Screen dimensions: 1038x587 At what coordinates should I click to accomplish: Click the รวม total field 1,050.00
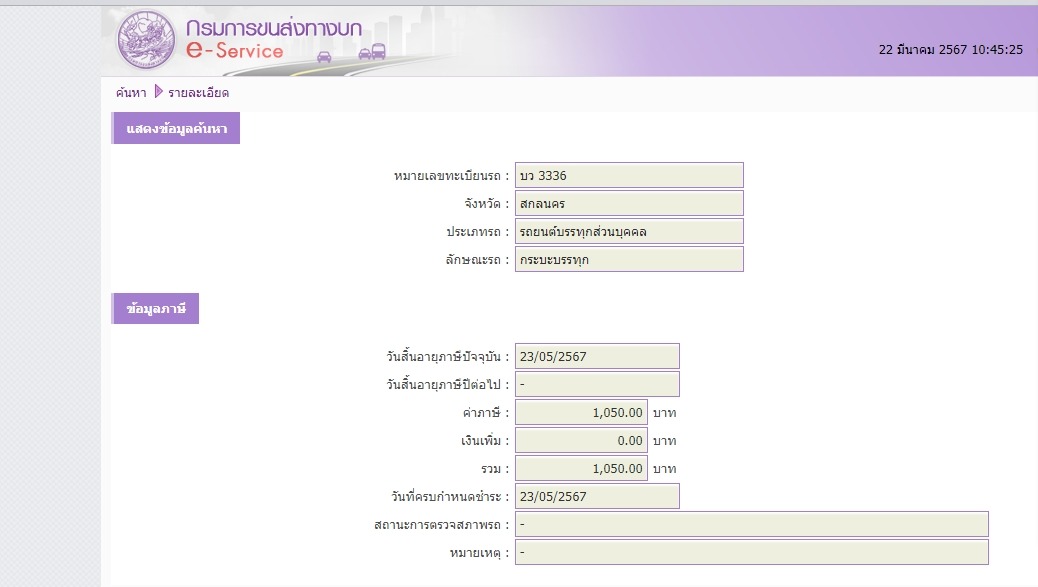click(x=581, y=469)
